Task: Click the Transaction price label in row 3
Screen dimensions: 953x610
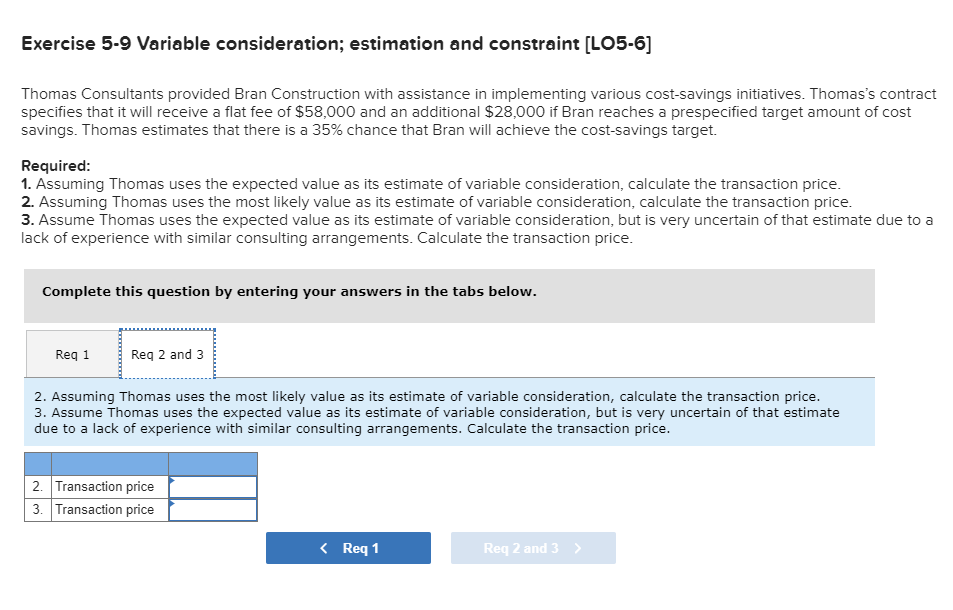Action: coord(108,509)
